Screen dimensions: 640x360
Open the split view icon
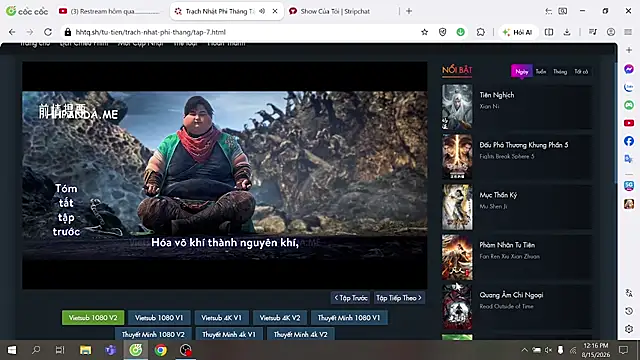tap(549, 32)
